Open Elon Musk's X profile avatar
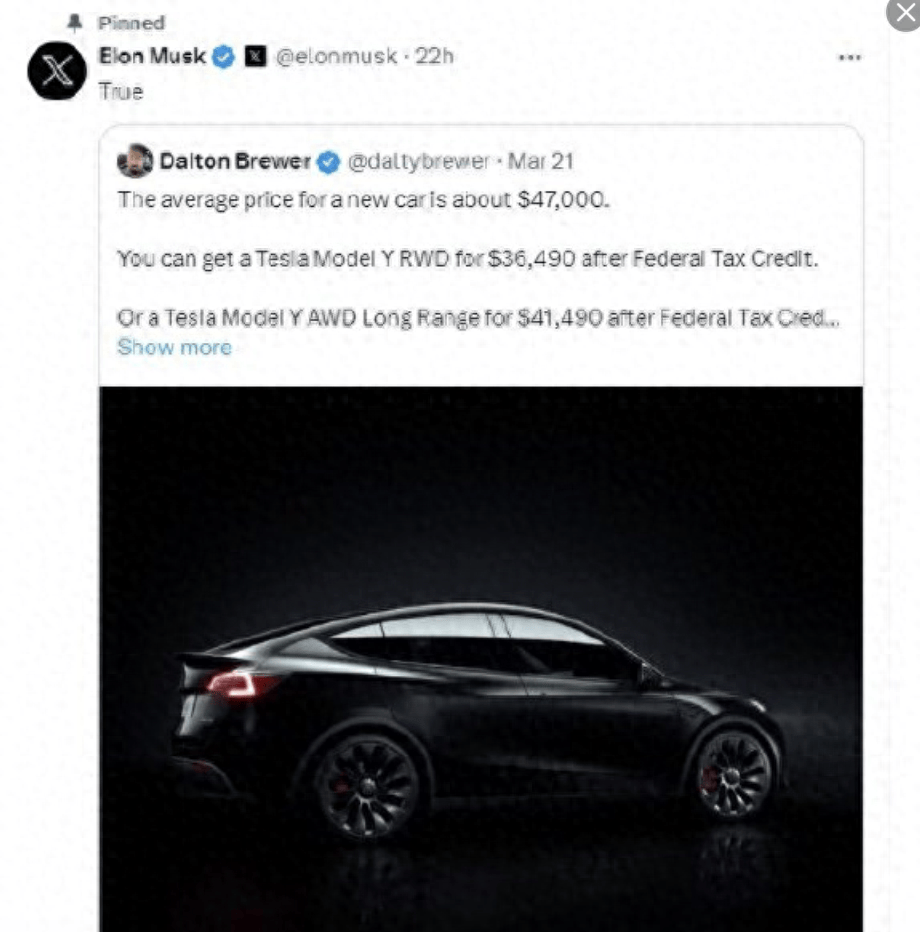 pyautogui.click(x=57, y=71)
